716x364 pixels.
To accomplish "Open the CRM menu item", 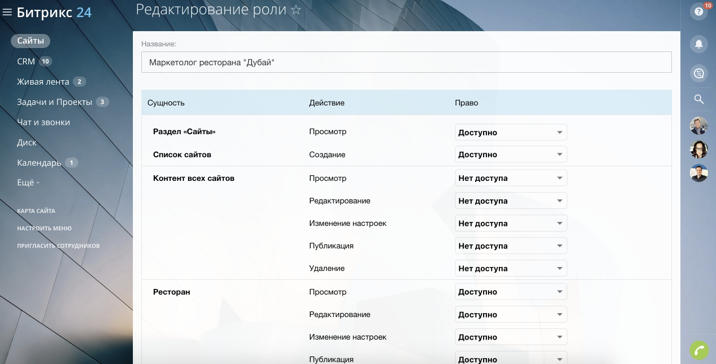I will (26, 61).
